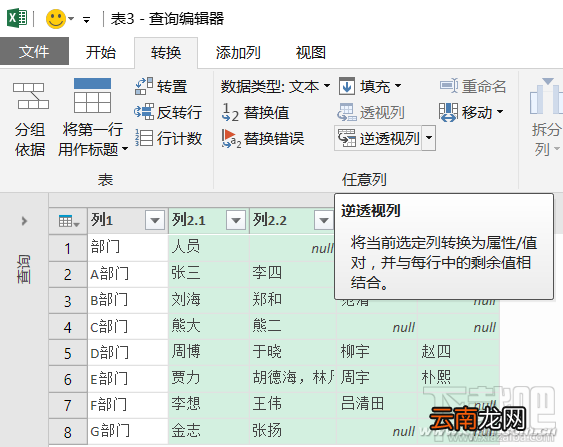Click the 替换值 replace values button
This screenshot has width=563, height=447.
255,112
